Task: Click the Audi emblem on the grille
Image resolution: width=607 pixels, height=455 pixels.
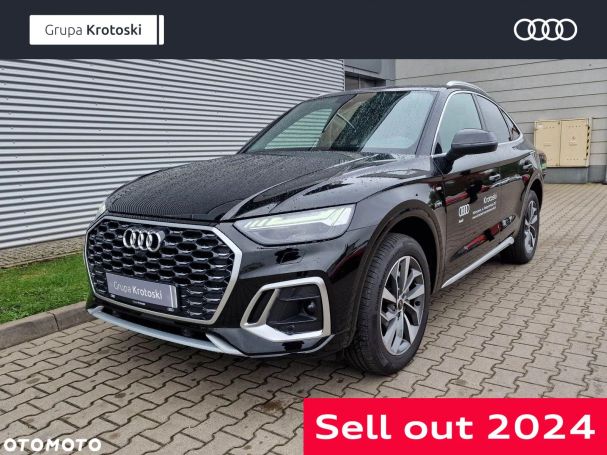Action: point(143,239)
